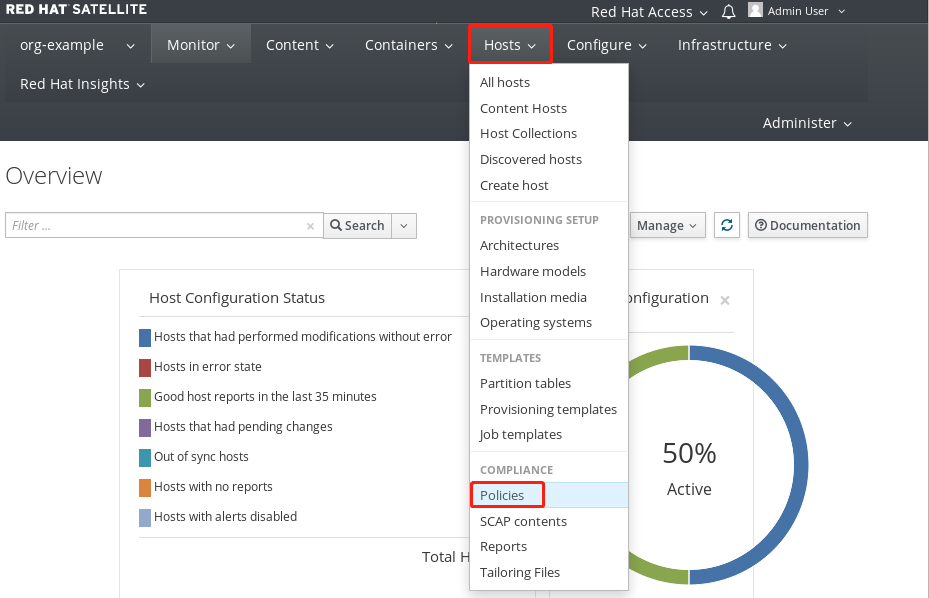The height and width of the screenshot is (598, 929).
Task: Select Policies under Compliance
Action: [502, 495]
